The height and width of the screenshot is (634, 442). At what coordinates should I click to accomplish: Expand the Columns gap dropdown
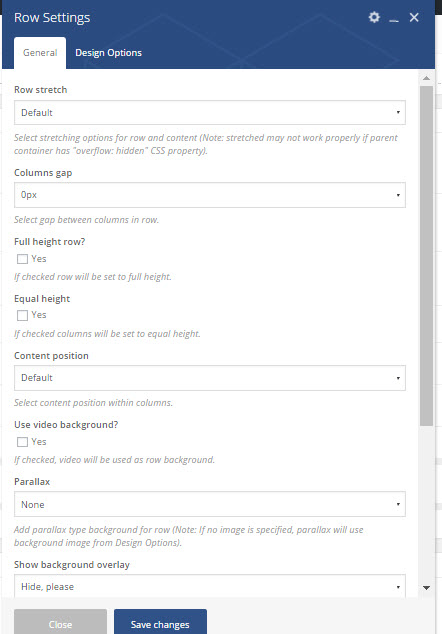(210, 195)
